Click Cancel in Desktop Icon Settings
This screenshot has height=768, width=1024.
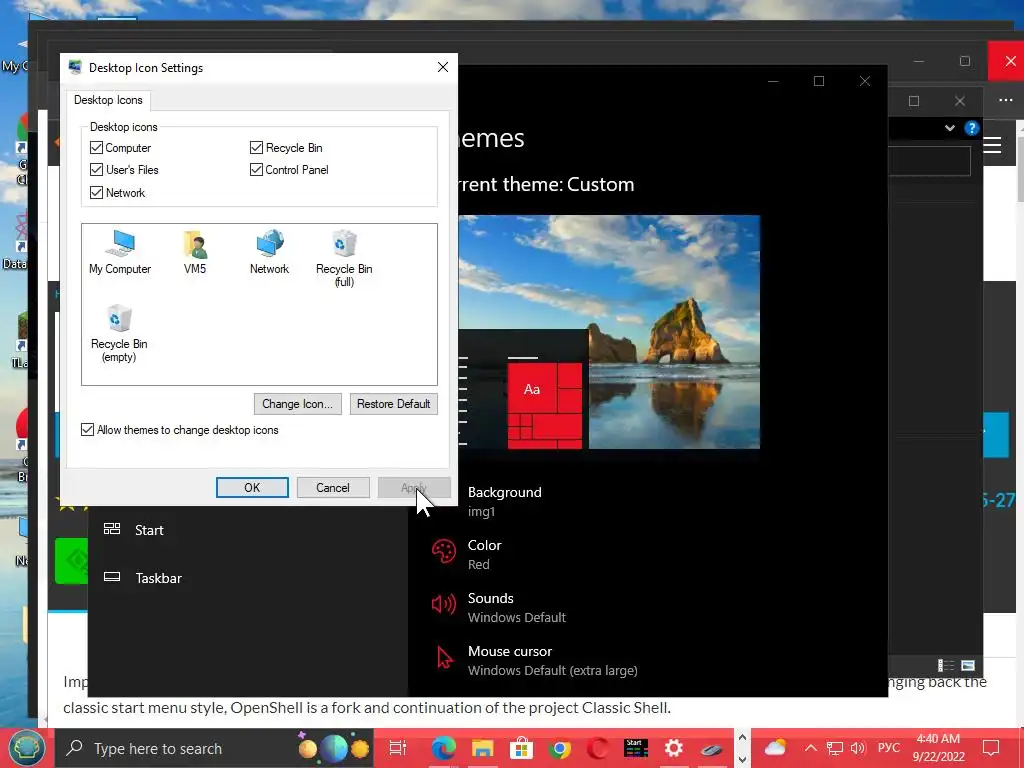click(333, 488)
